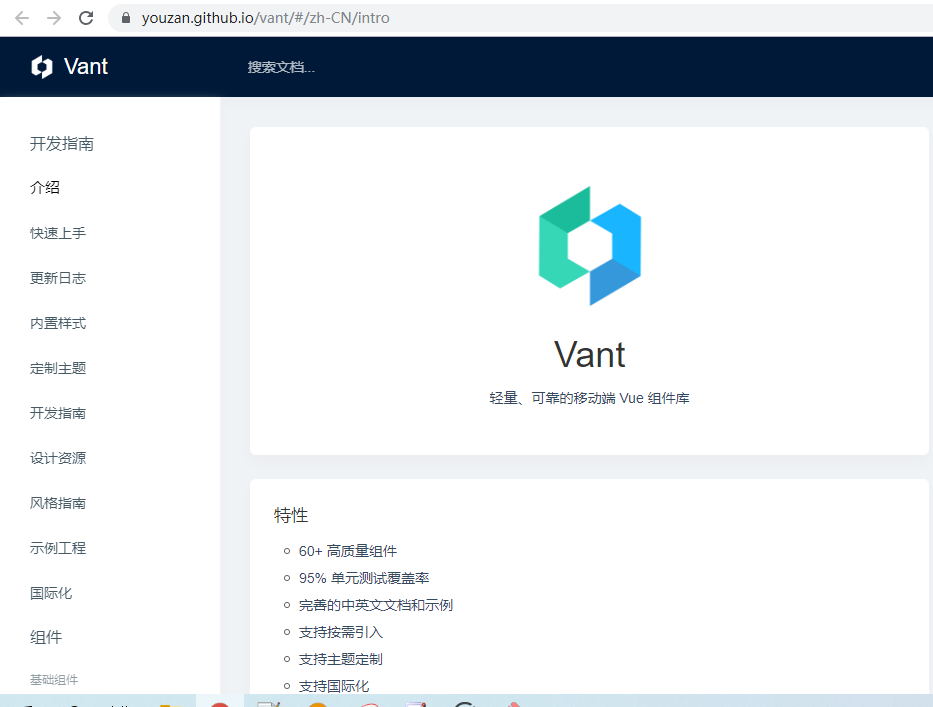Screen dimensions: 933x707
Task: Click the Vant logo in the navbar
Action: tap(68, 66)
